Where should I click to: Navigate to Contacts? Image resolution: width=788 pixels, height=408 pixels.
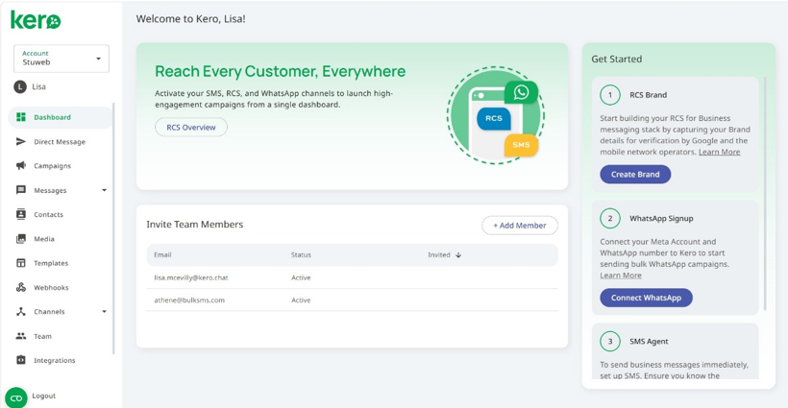(48, 215)
